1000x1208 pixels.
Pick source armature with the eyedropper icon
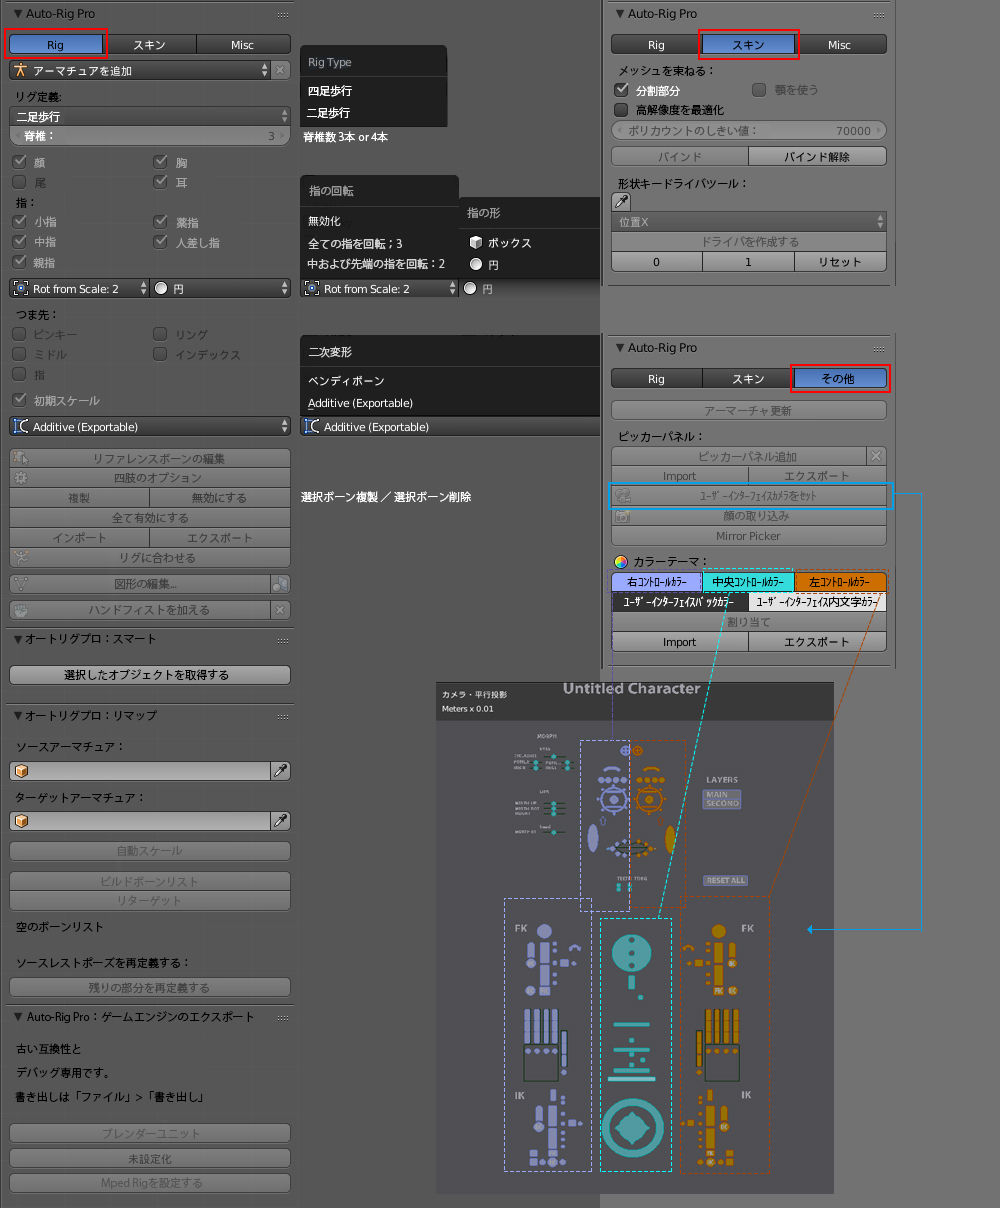coord(281,771)
